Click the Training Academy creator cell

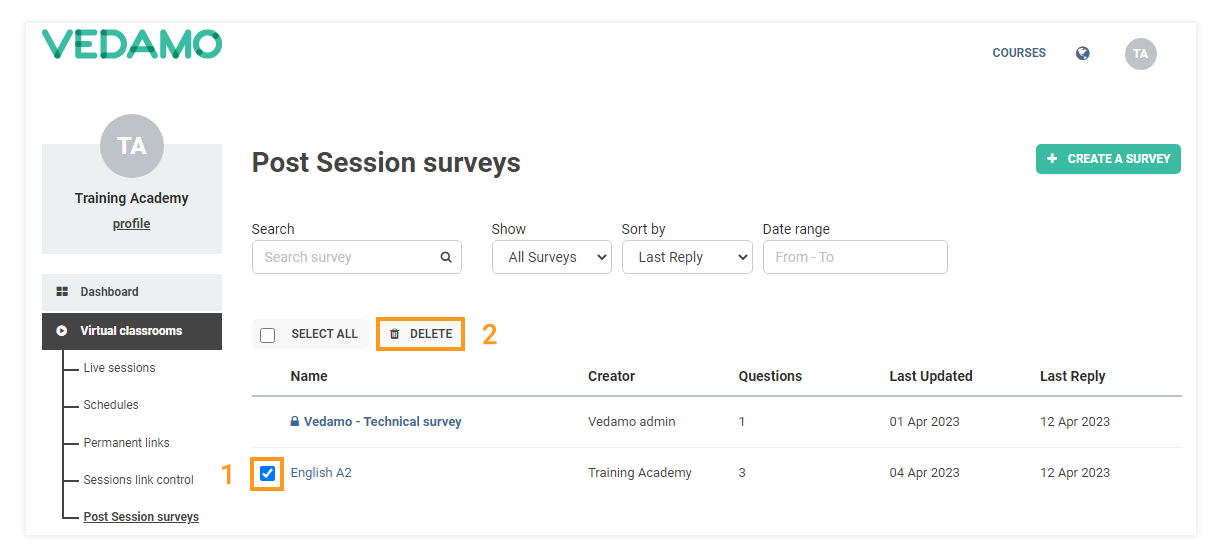coord(640,473)
